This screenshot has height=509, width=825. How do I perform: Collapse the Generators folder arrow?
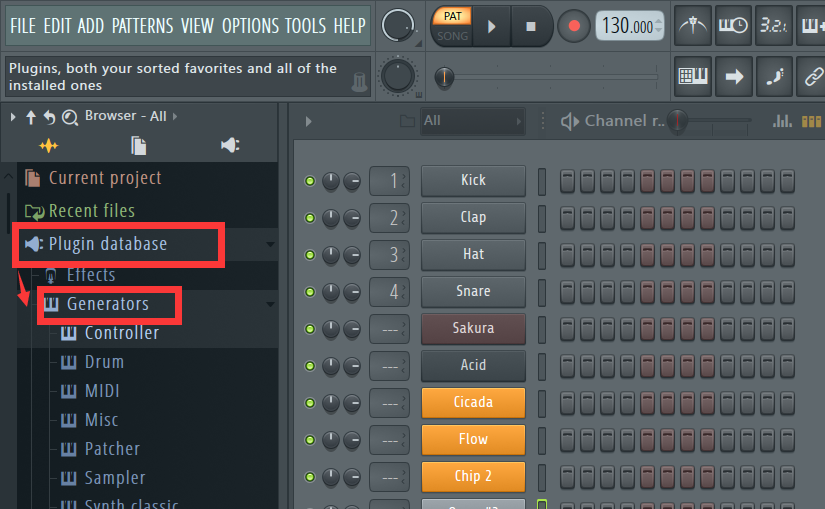pyautogui.click(x=270, y=304)
